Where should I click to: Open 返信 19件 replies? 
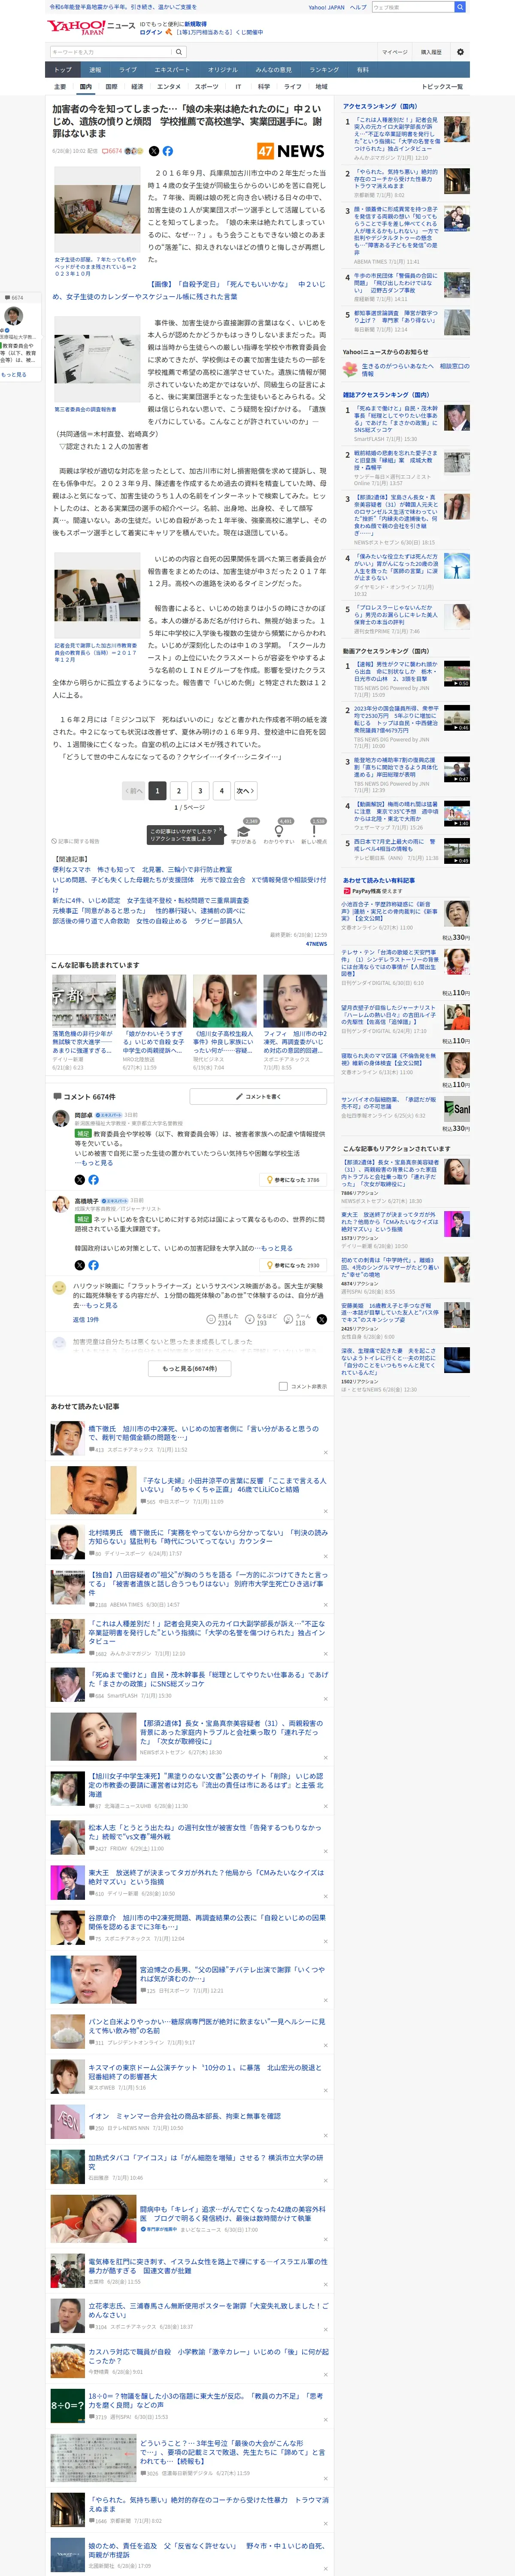click(86, 1319)
